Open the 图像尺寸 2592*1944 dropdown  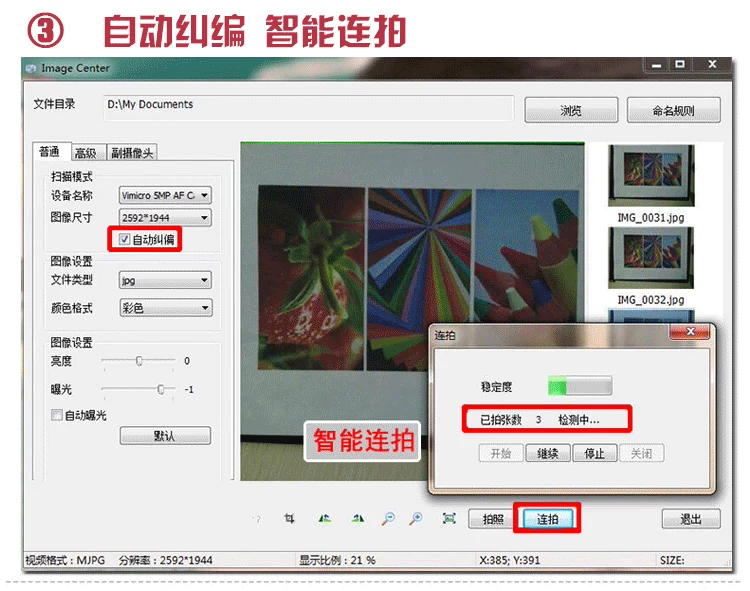(165, 218)
